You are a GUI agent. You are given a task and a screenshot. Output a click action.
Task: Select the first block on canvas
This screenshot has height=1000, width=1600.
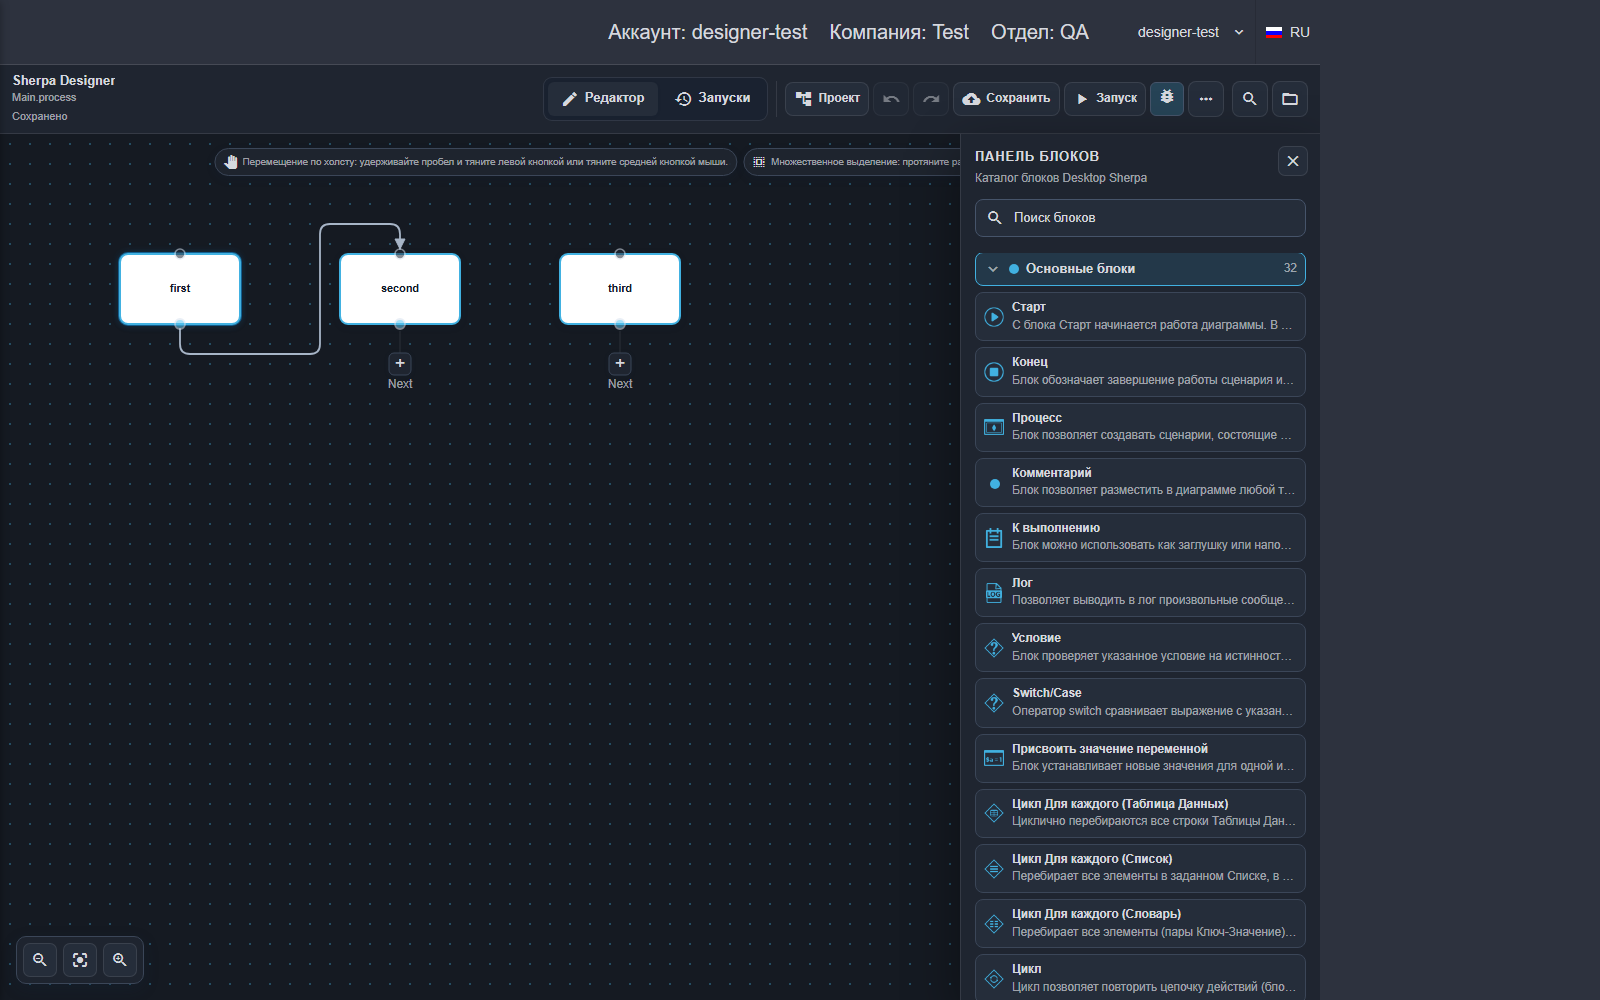(180, 289)
